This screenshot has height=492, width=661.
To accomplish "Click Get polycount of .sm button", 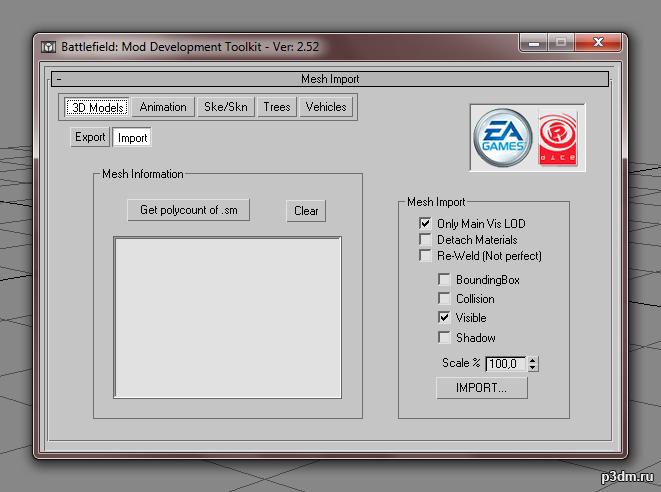I will pyautogui.click(x=188, y=210).
